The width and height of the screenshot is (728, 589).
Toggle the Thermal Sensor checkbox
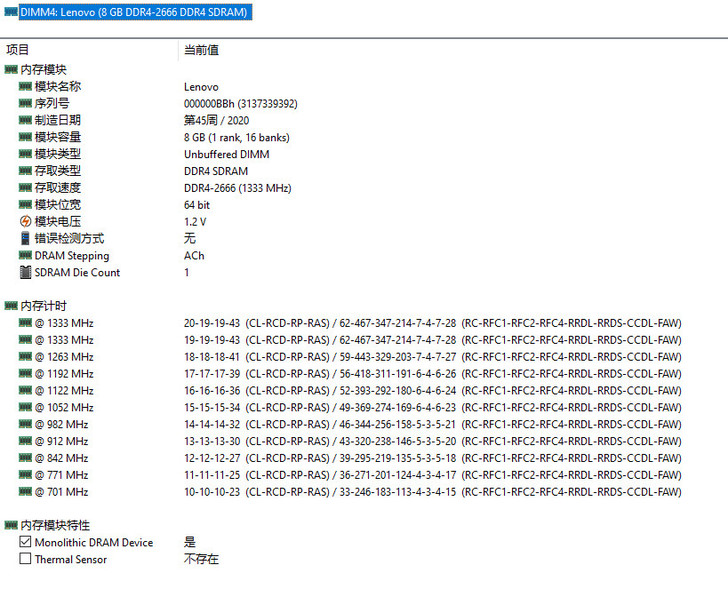point(26,558)
